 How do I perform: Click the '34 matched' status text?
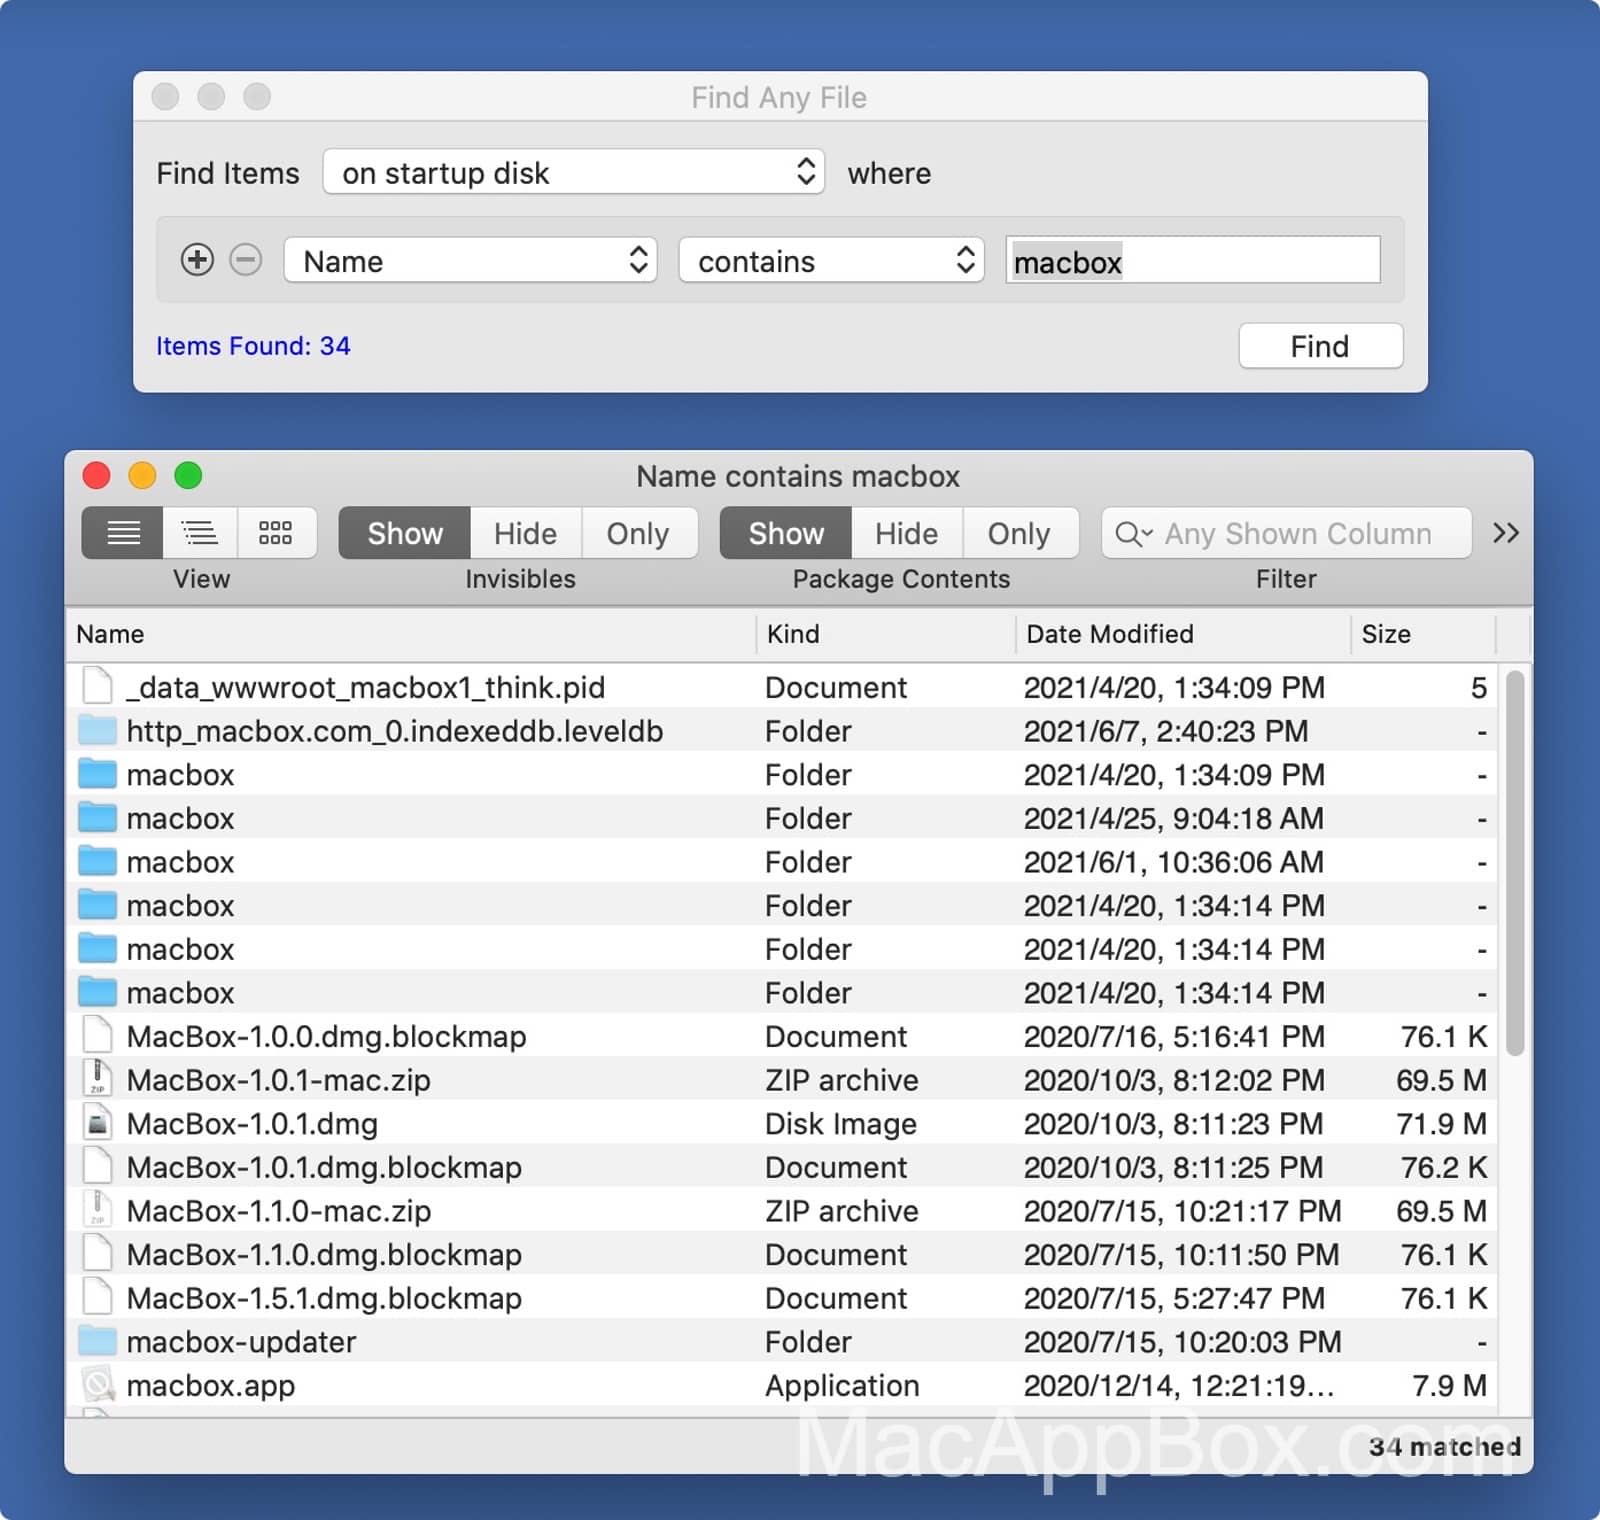[1445, 1446]
